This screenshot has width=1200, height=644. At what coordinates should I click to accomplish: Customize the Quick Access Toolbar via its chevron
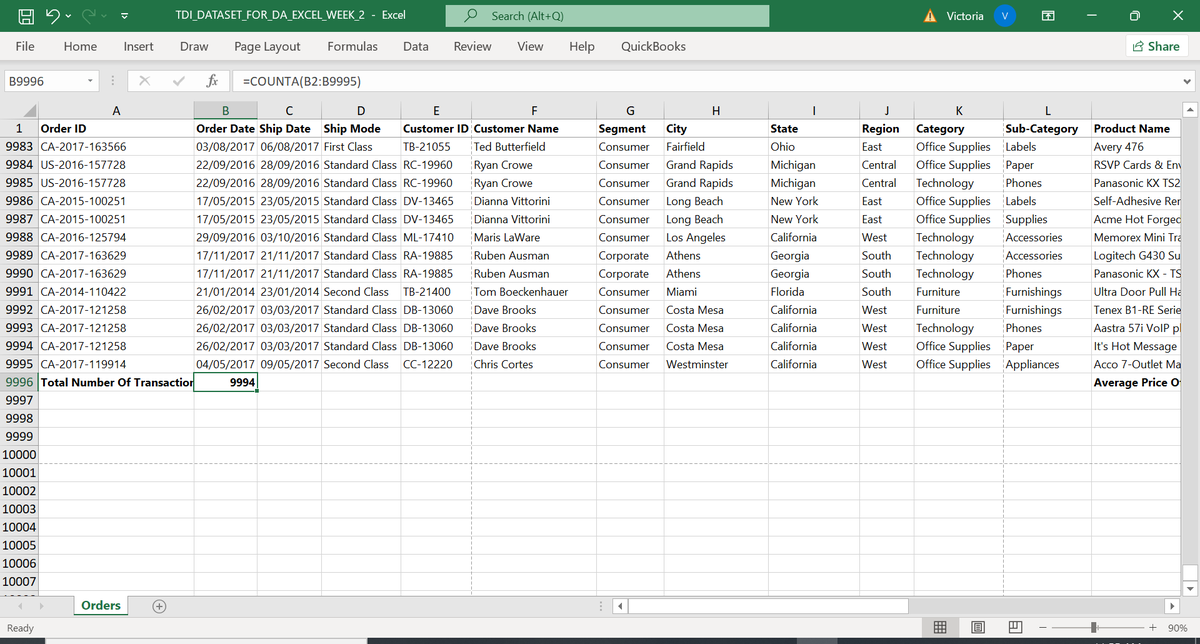[123, 15]
